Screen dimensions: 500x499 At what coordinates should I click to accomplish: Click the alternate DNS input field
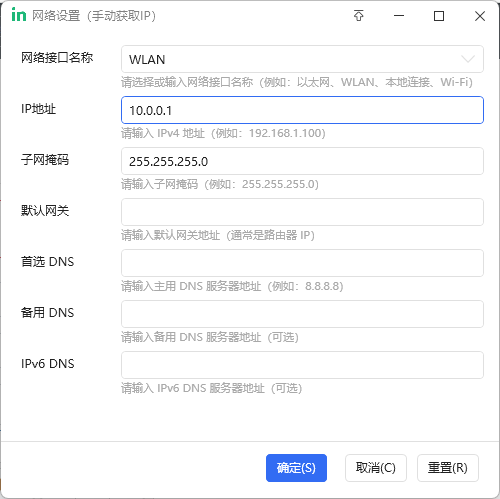[x=302, y=314]
